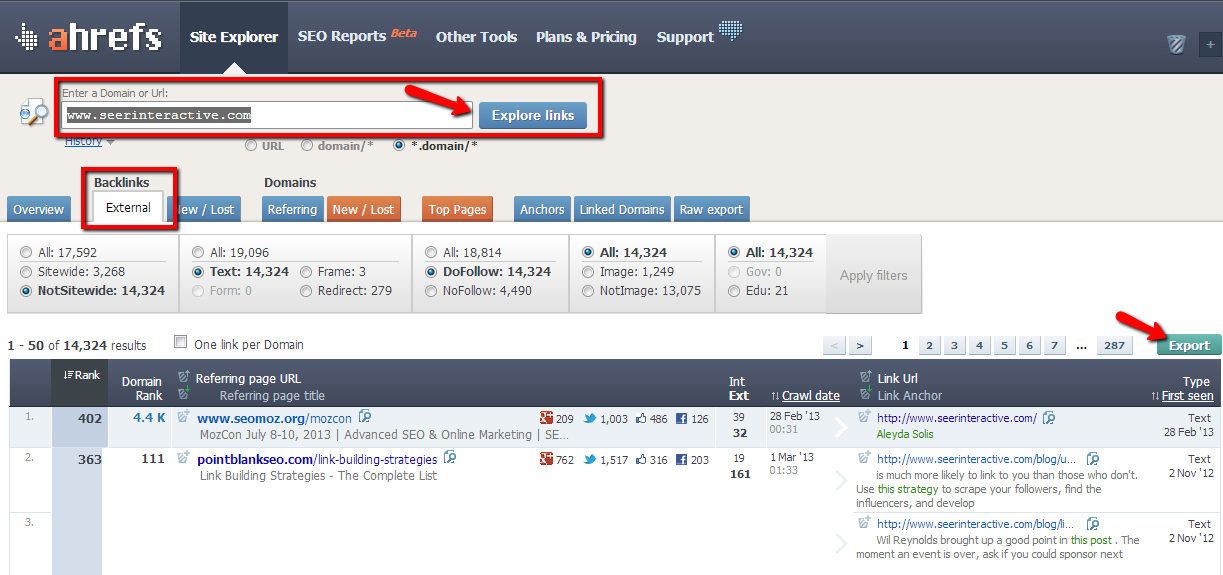Screen dimensions: 1223x575
Task: Open the Other Tools menu
Action: [x=476, y=37]
